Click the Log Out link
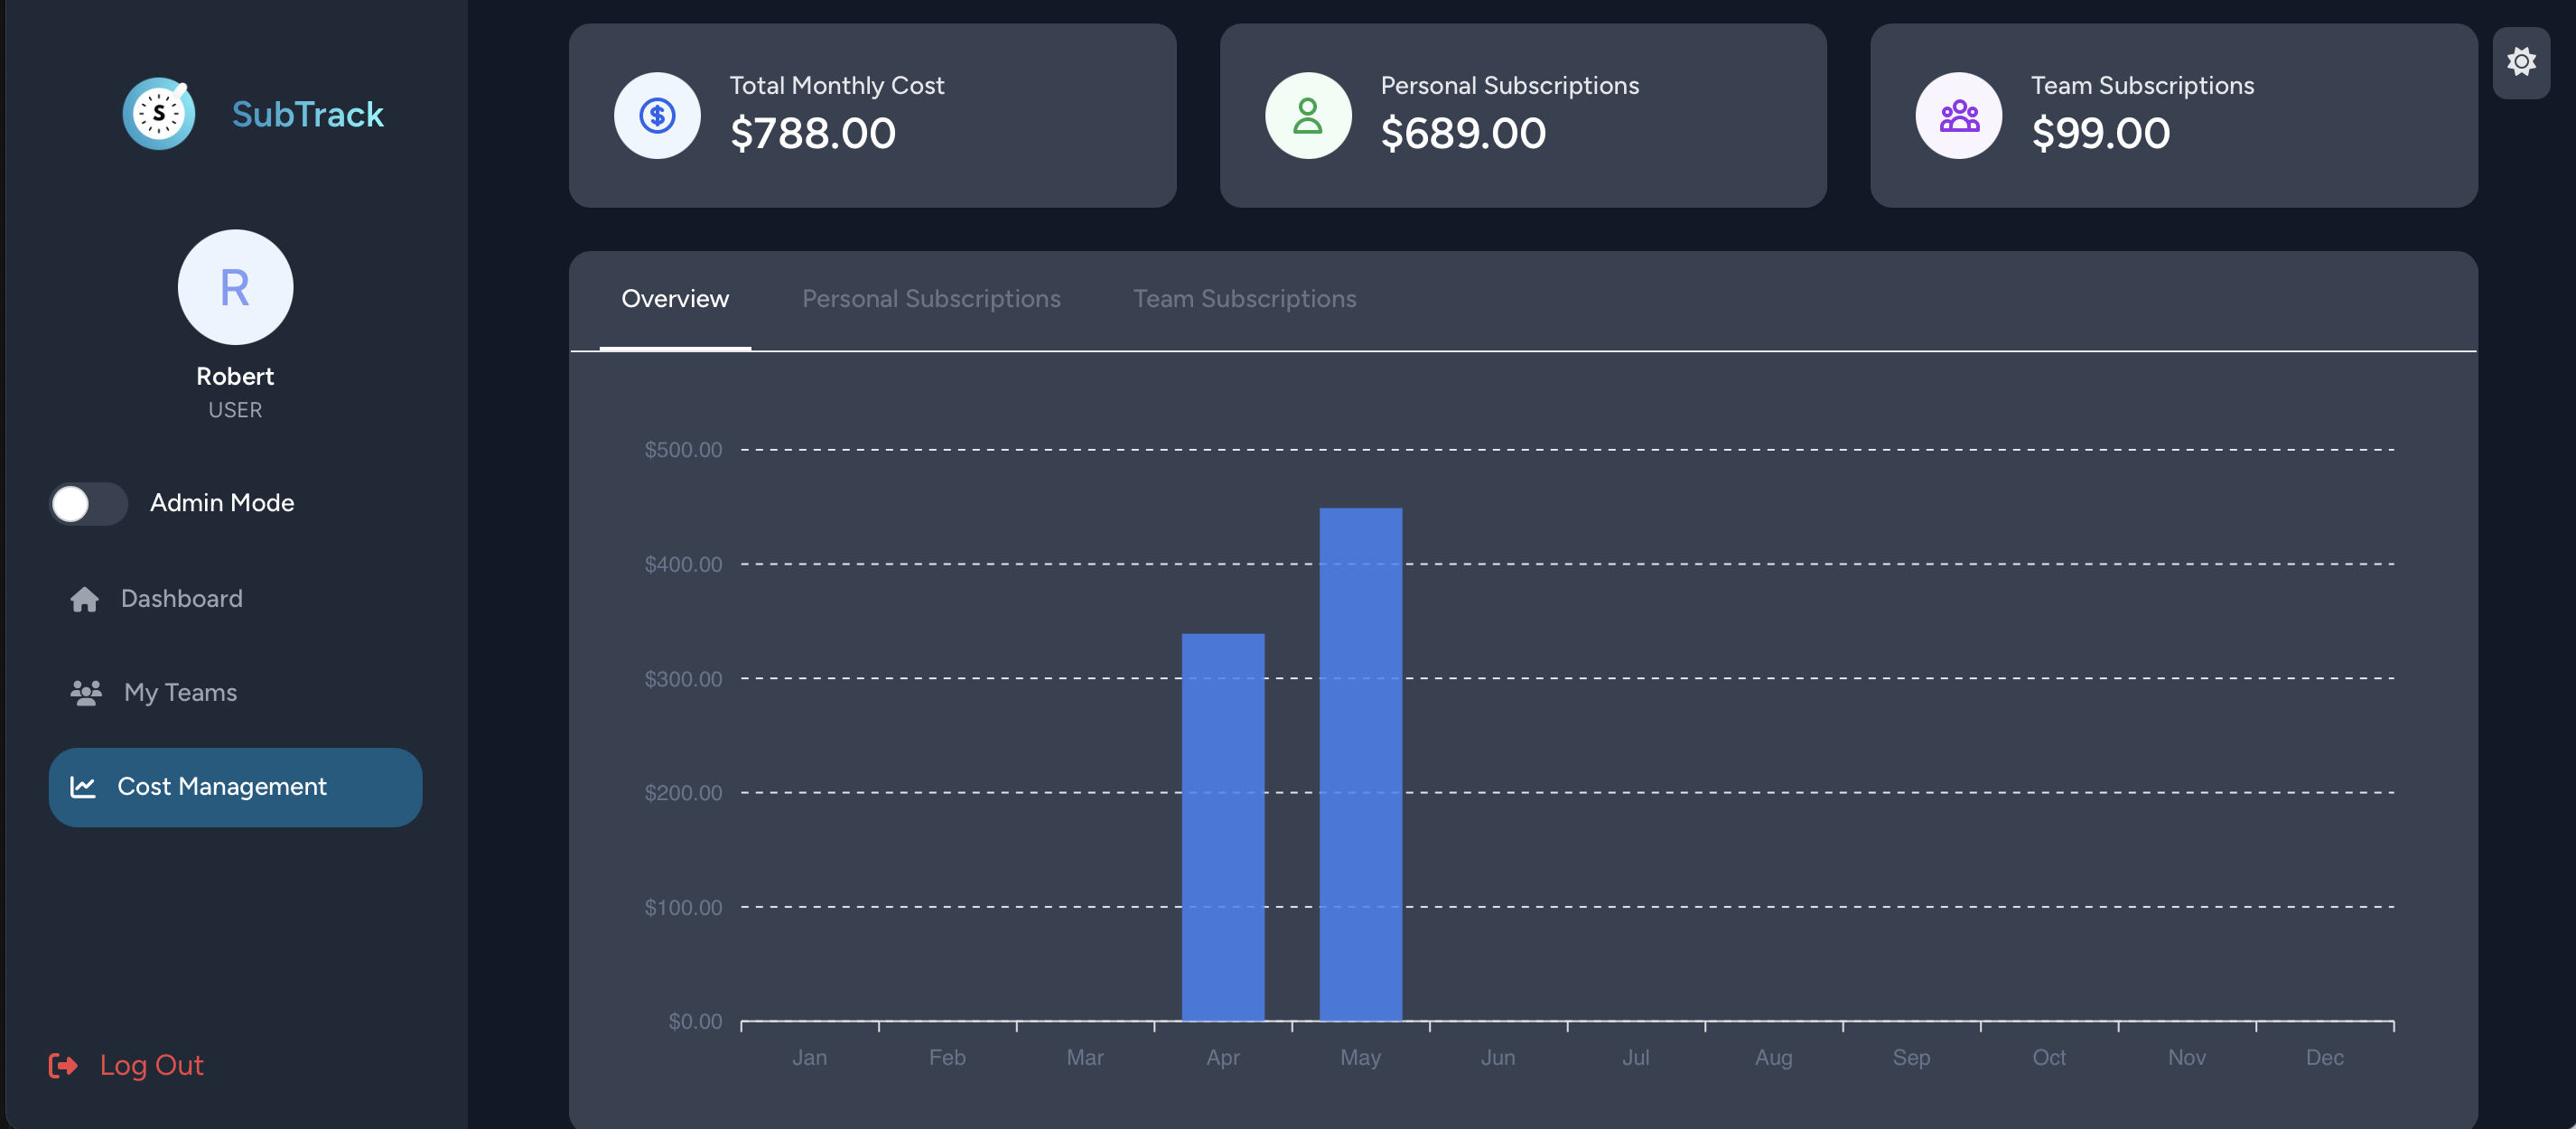This screenshot has height=1129, width=2576. 151,1065
